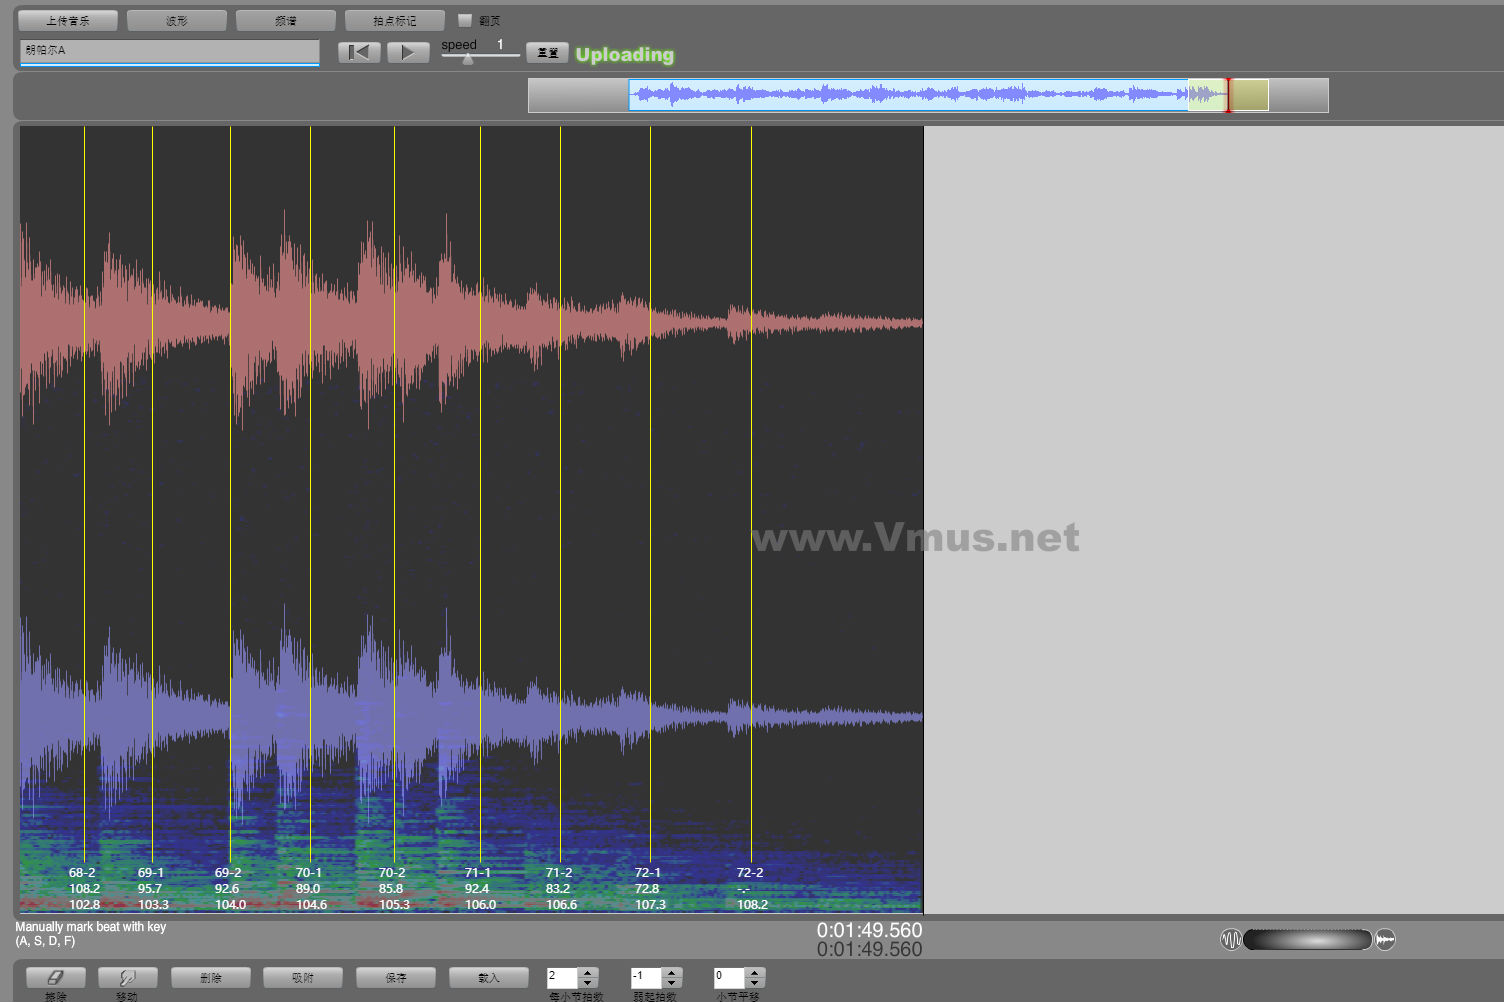Click the time value 104.0 in the bottom row
The width and height of the screenshot is (1504, 1002).
[x=230, y=904]
